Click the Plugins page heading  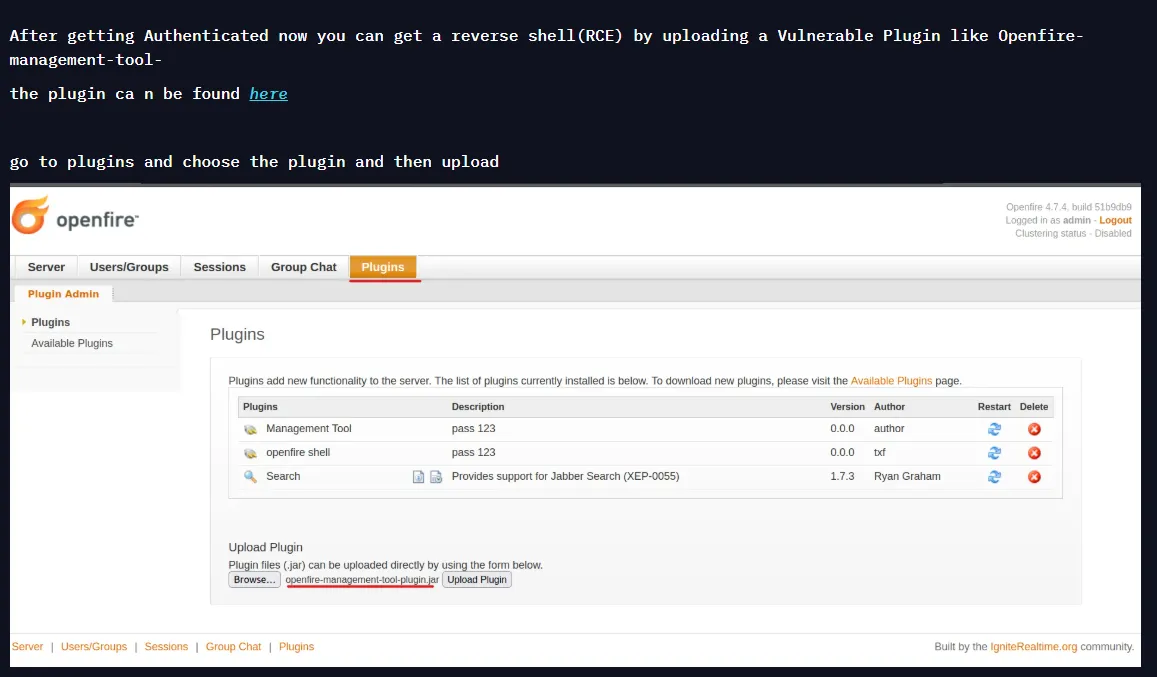pos(237,334)
